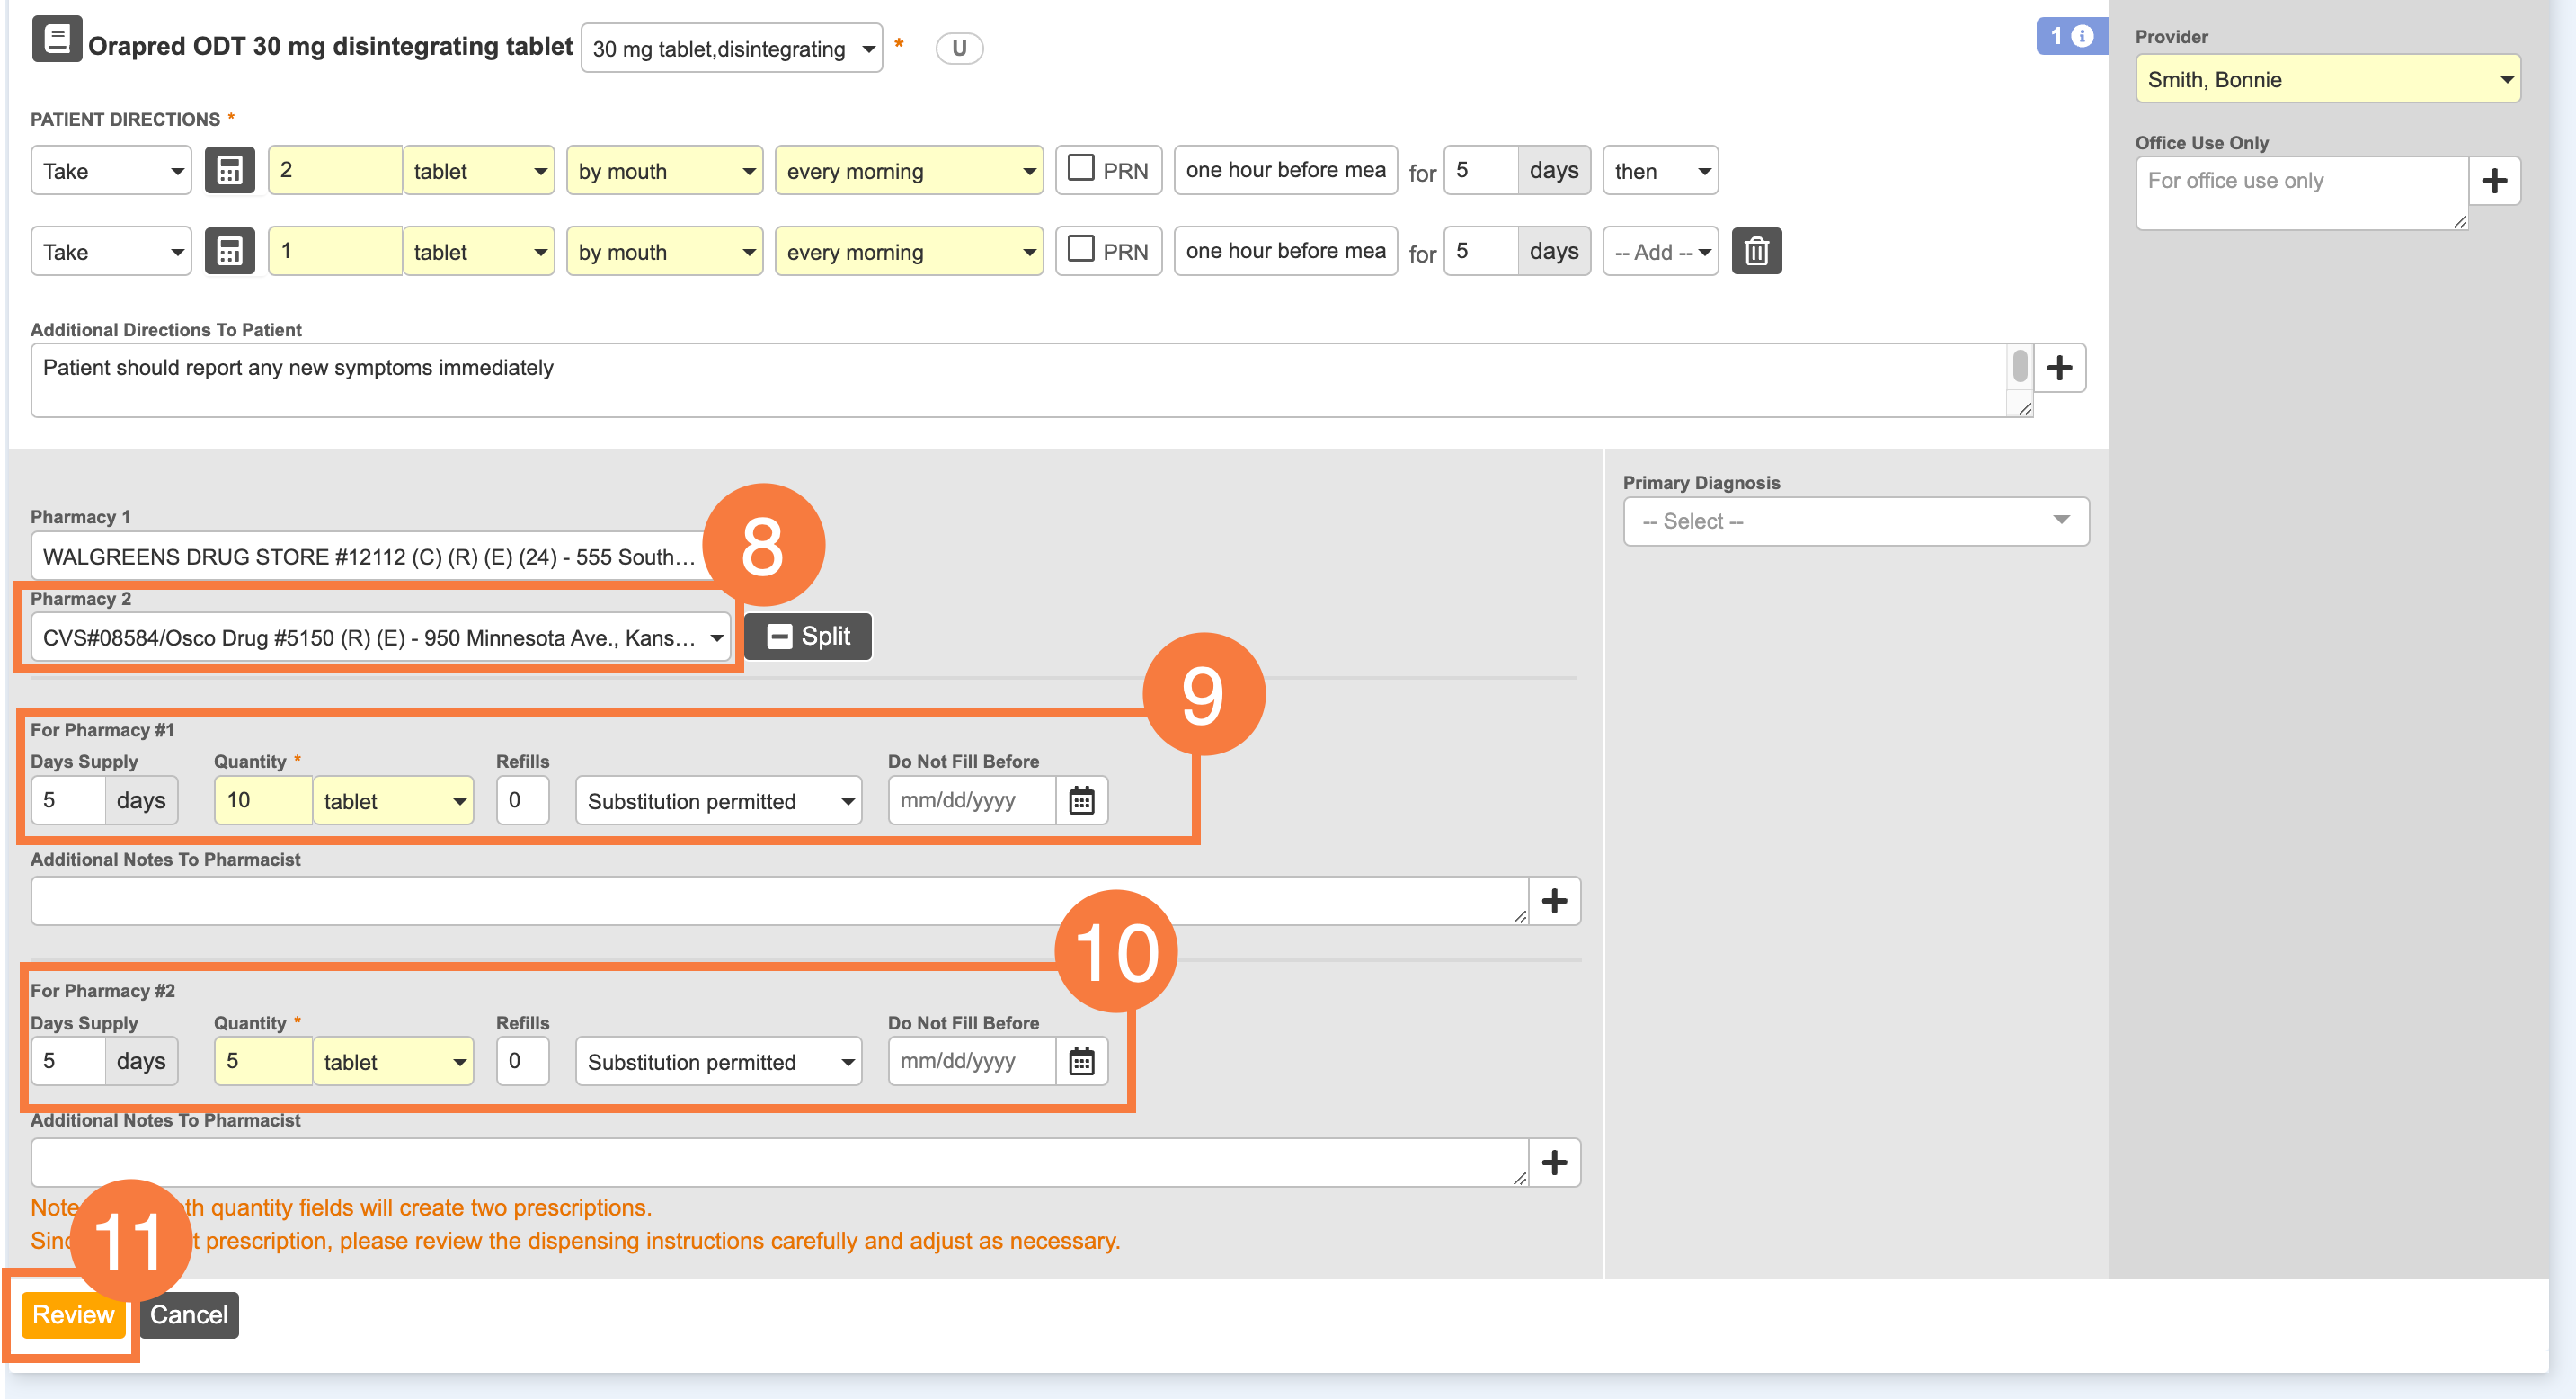Click the Cancel button
Image resolution: width=2576 pixels, height=1399 pixels.
189,1315
